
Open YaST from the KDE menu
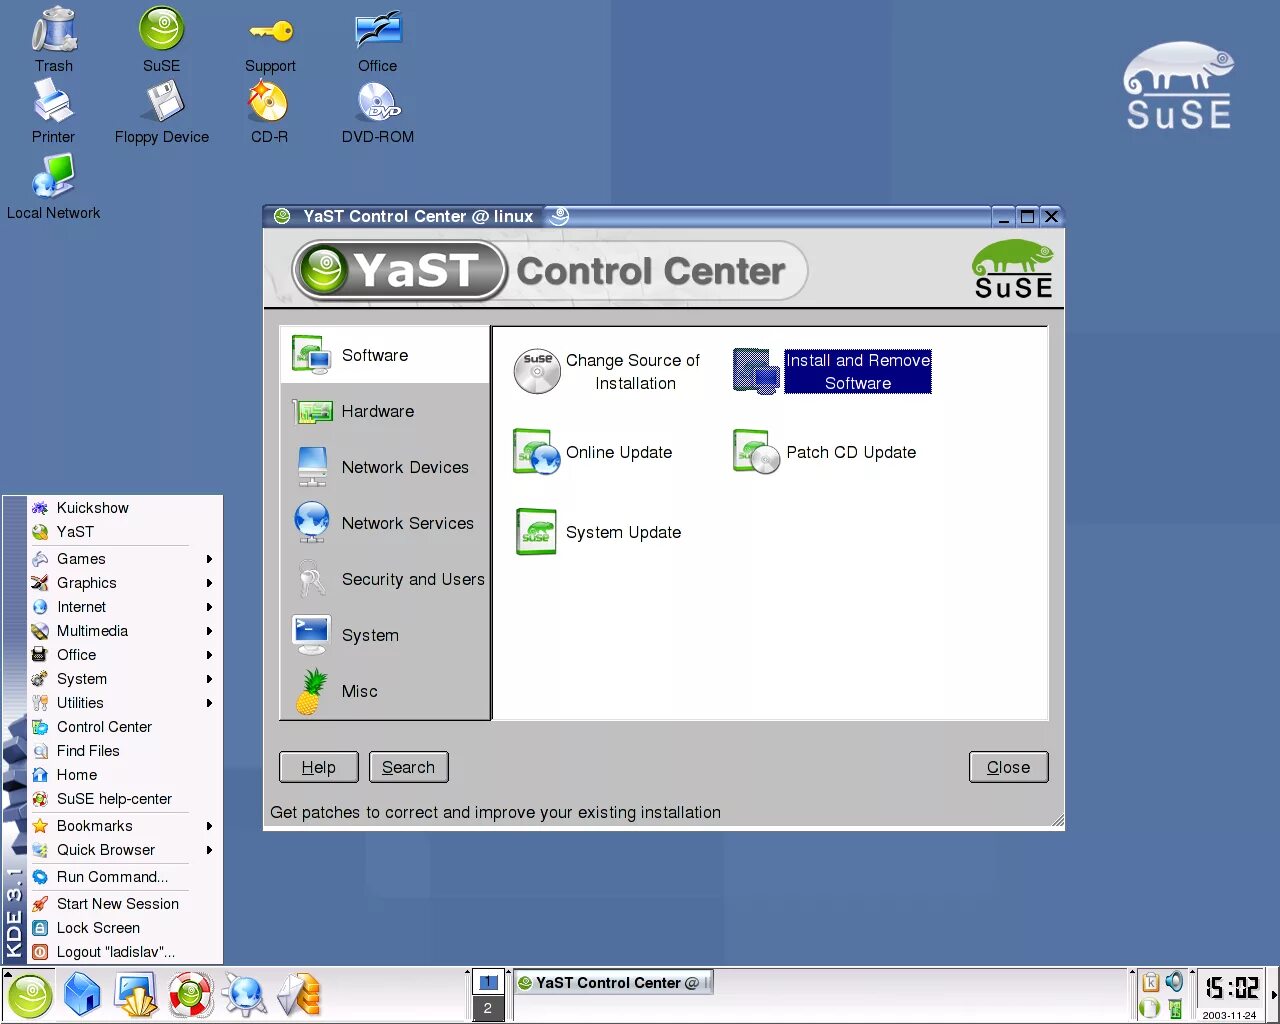click(124, 532)
